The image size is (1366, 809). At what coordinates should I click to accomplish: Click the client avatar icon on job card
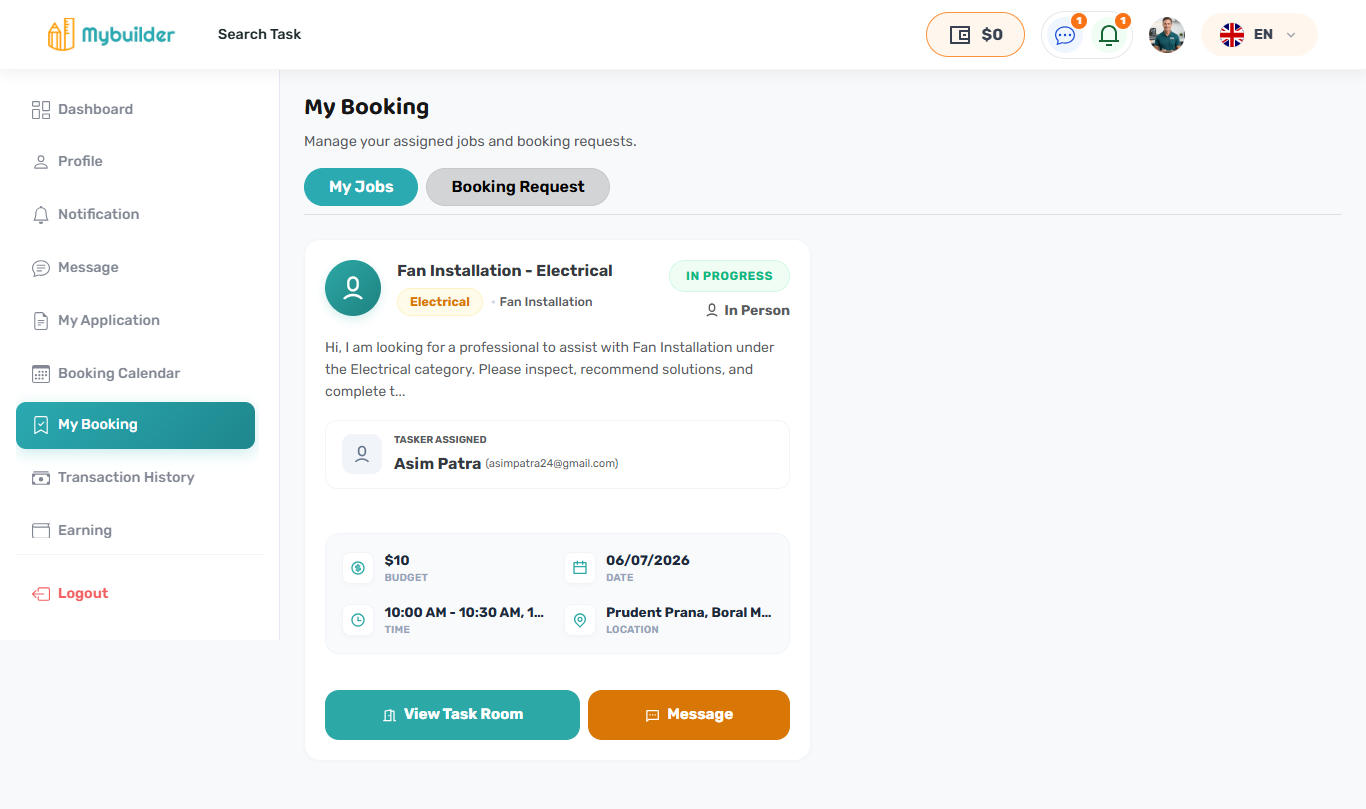click(353, 288)
